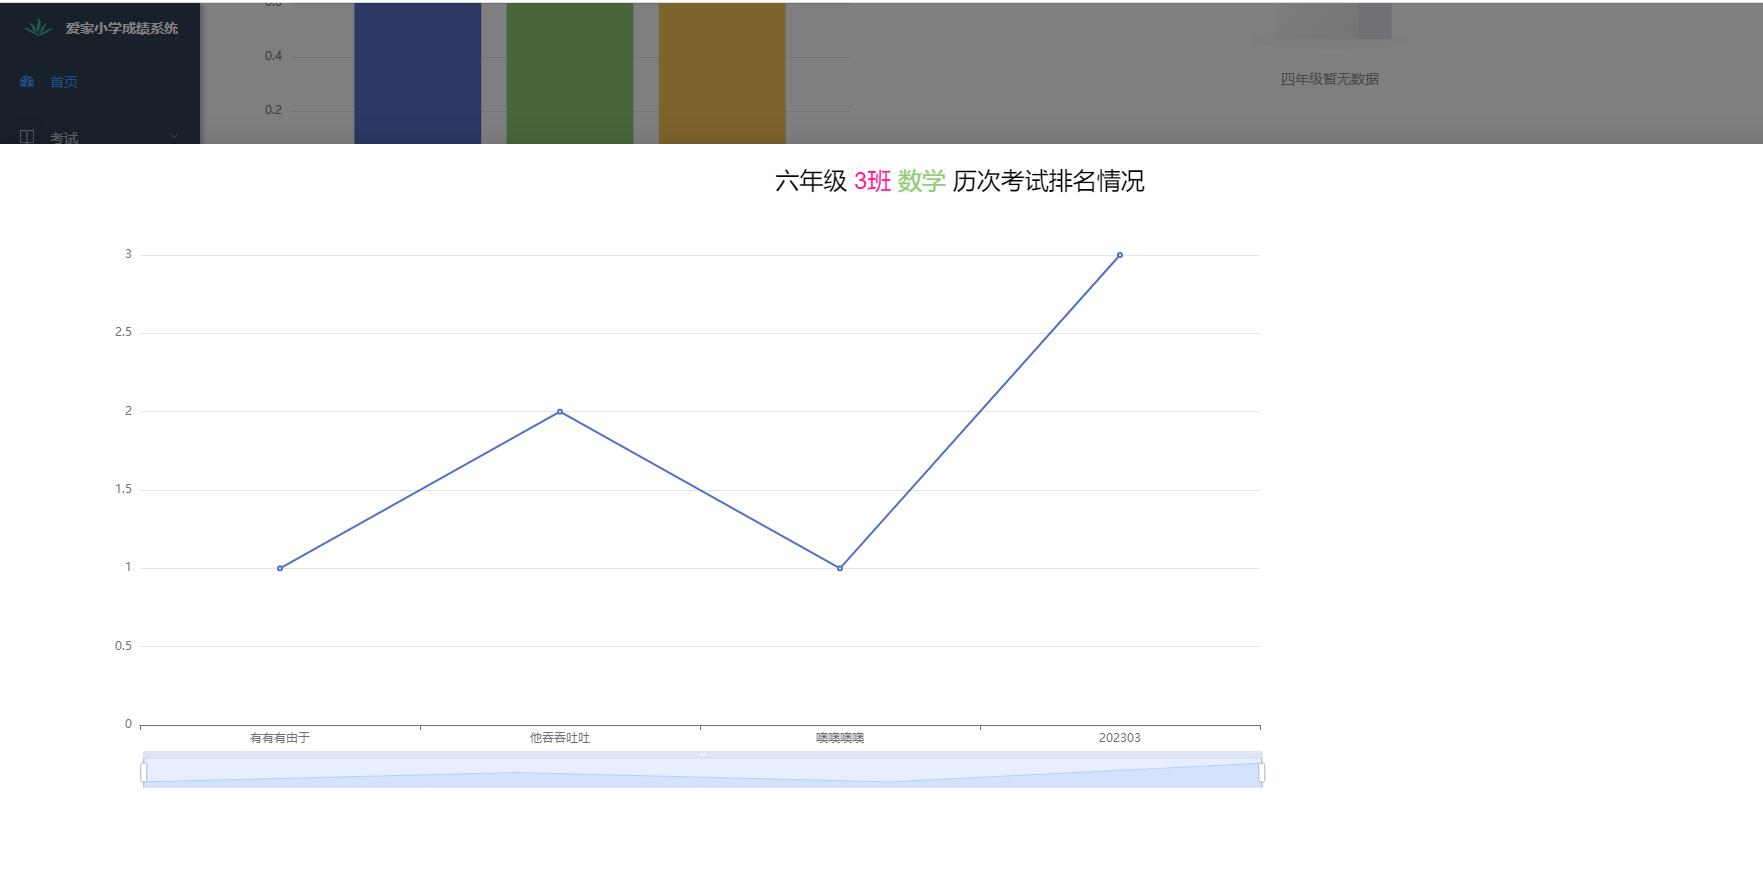This screenshot has height=882, width=1763.
Task: Click the data point above 噢噢噢噢
Action: pyautogui.click(x=840, y=568)
